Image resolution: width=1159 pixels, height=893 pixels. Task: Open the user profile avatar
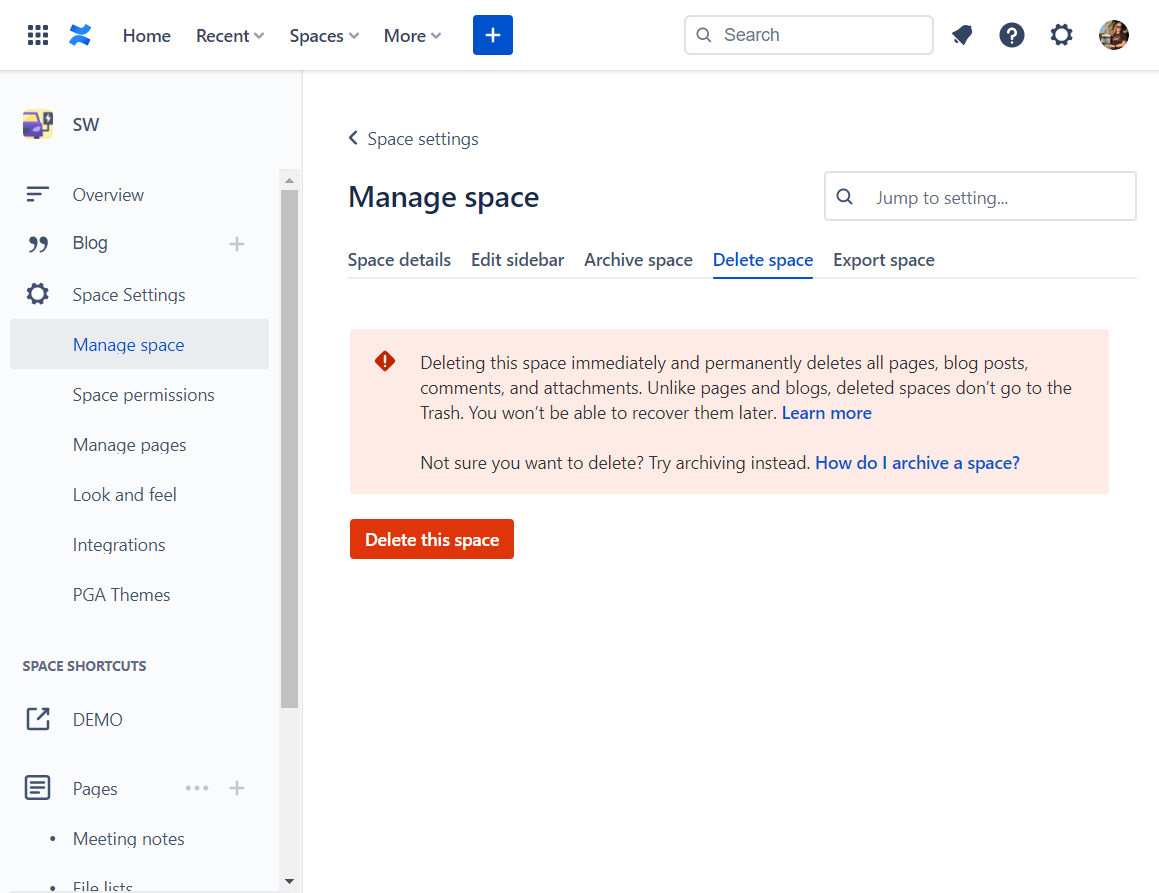(1113, 35)
